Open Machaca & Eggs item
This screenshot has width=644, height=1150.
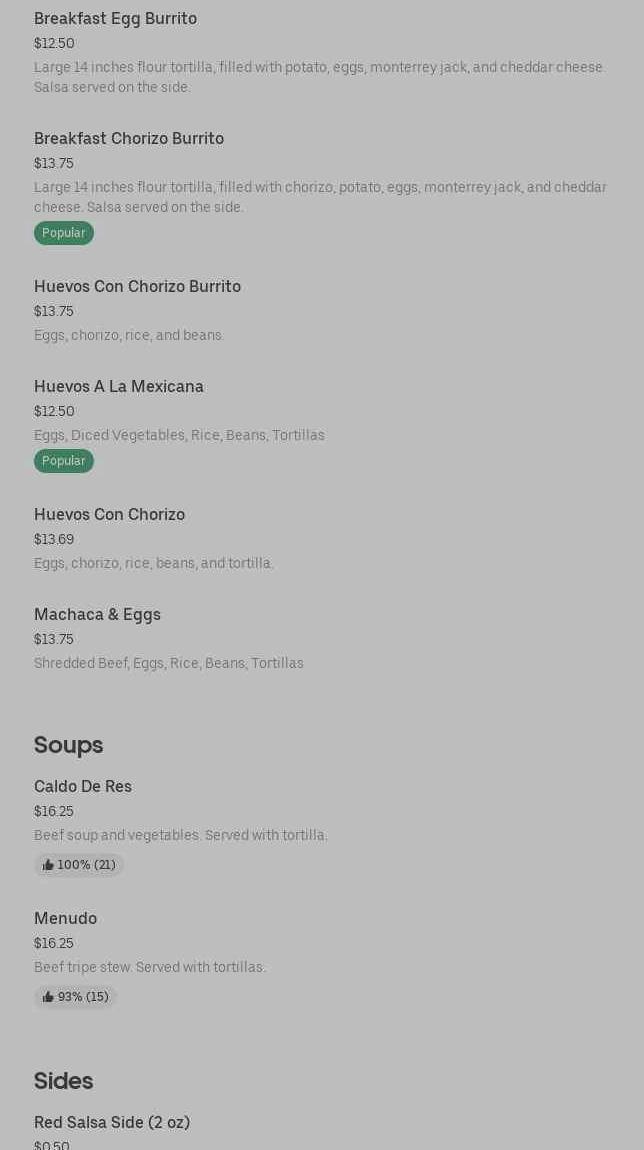click(97, 614)
